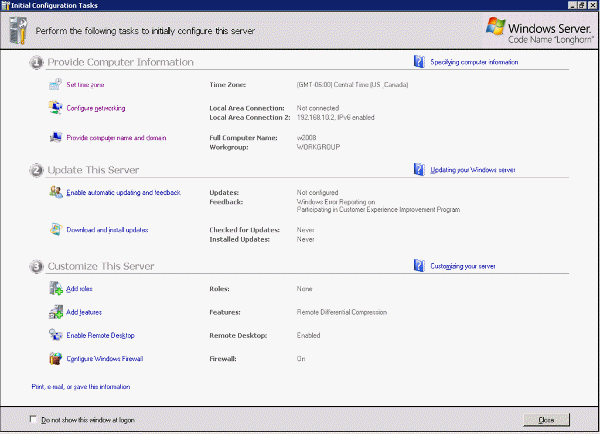Screen dimensions: 600x435
Task: Minimize the Initial Configuration Tasks window
Action: (x=572, y=5)
